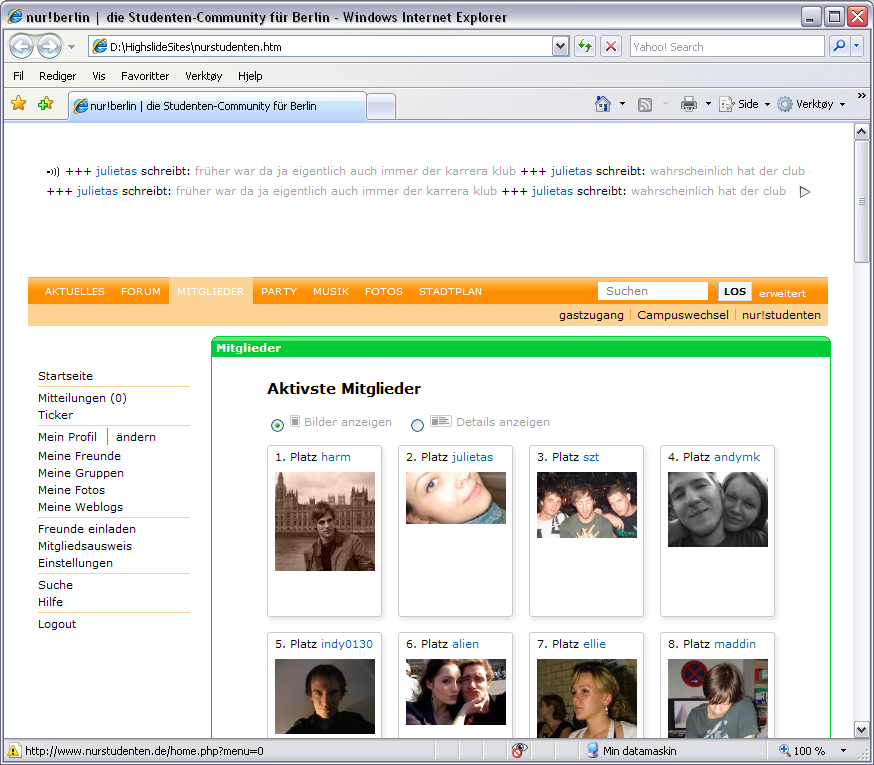Open the Side toolbar menu
Image resolution: width=874 pixels, height=765 pixels.
point(745,104)
